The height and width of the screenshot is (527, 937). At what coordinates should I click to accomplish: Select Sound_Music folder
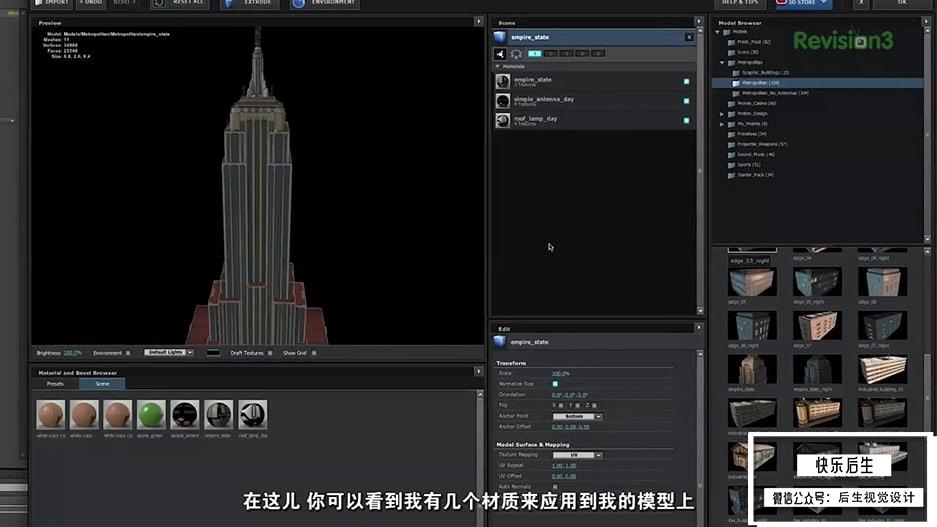coord(755,154)
